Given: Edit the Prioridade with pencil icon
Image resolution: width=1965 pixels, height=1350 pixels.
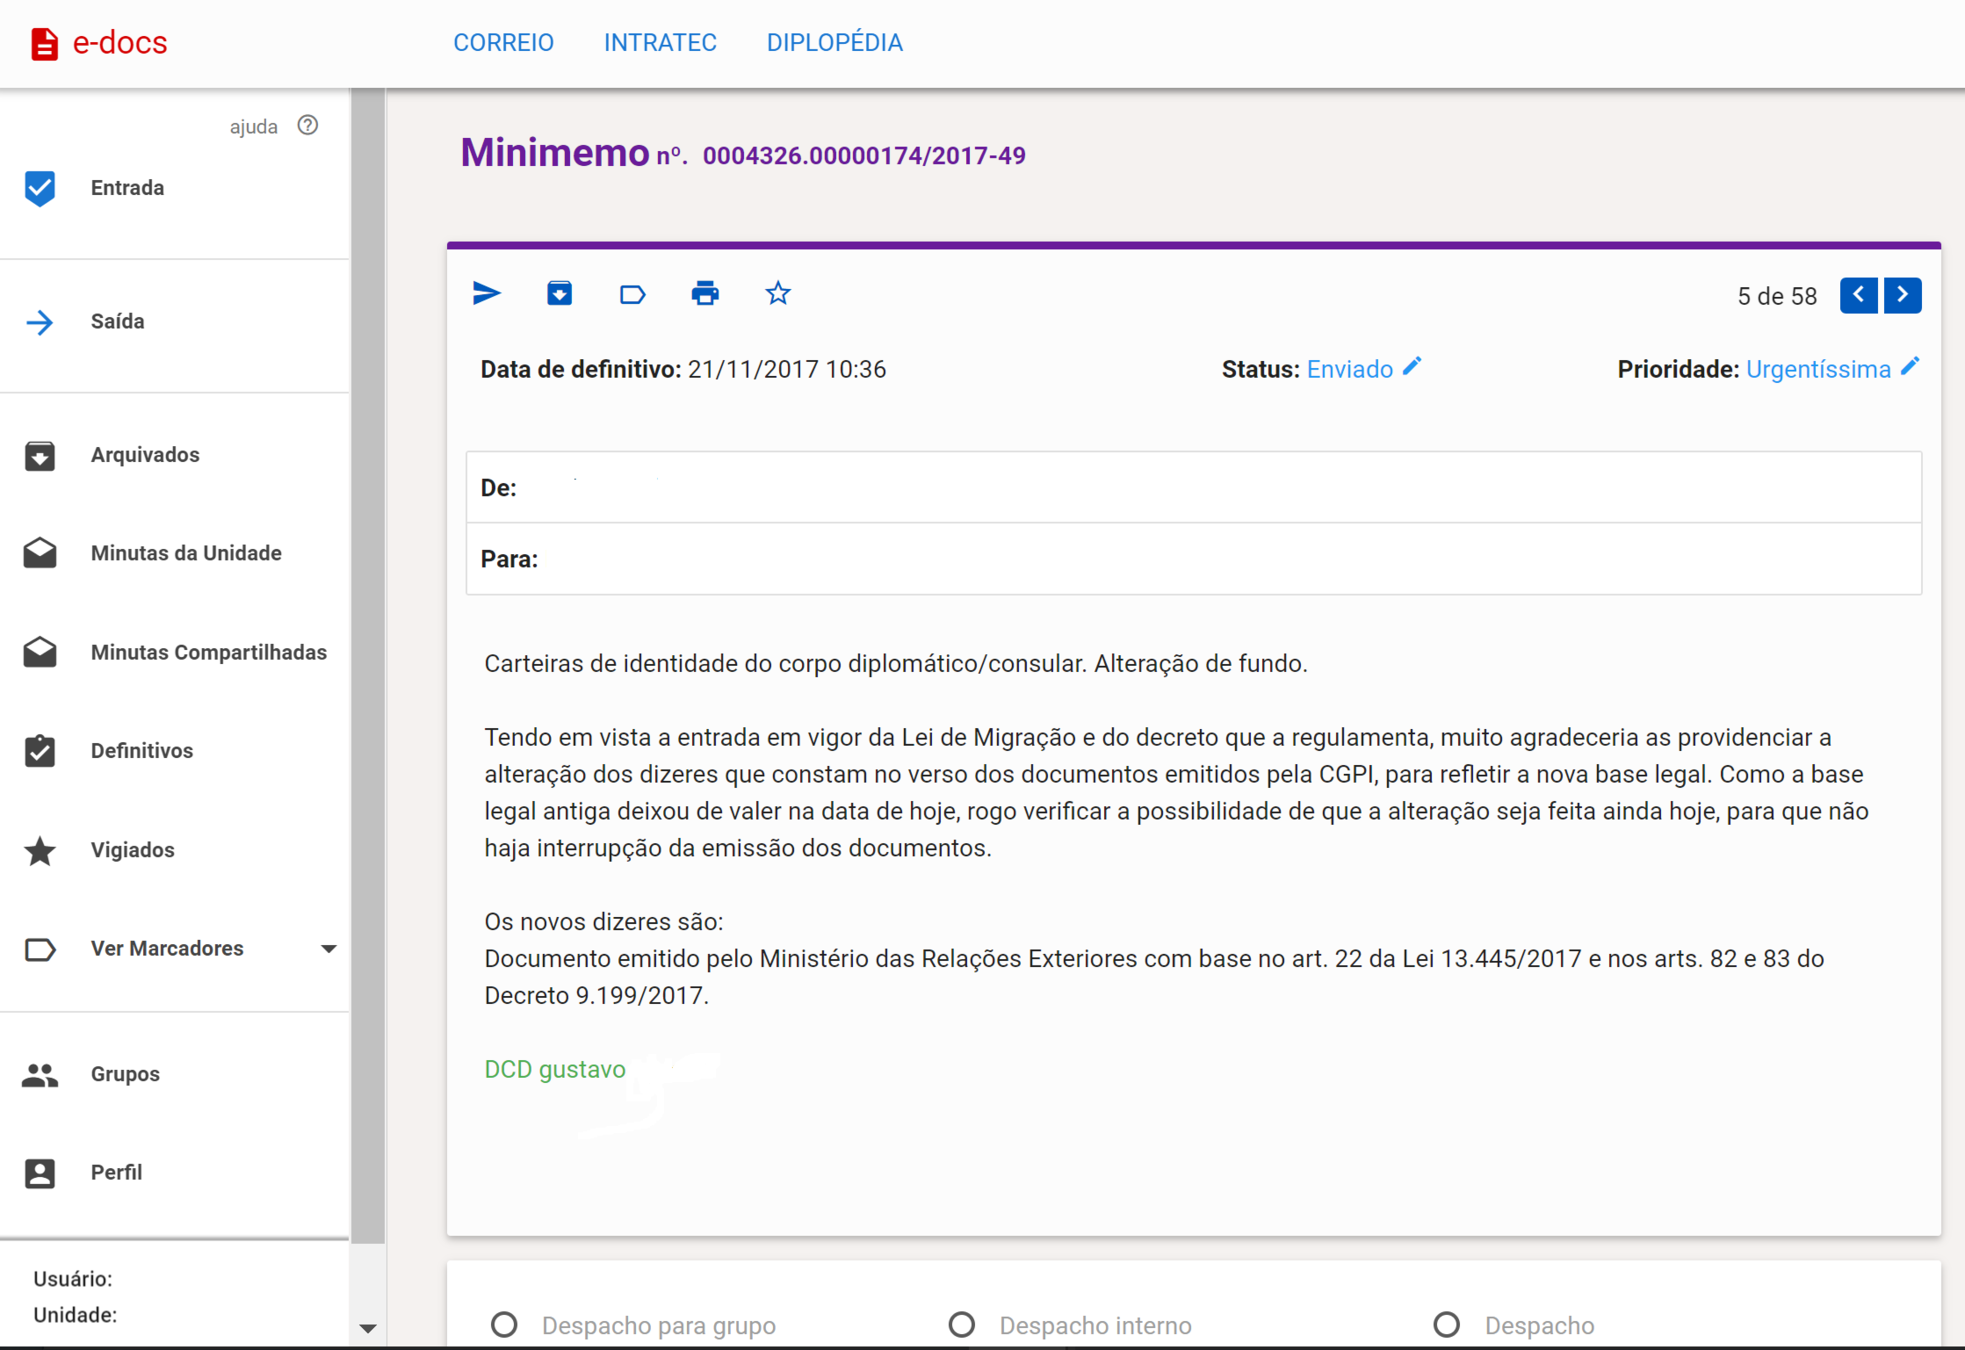Looking at the screenshot, I should (1910, 367).
